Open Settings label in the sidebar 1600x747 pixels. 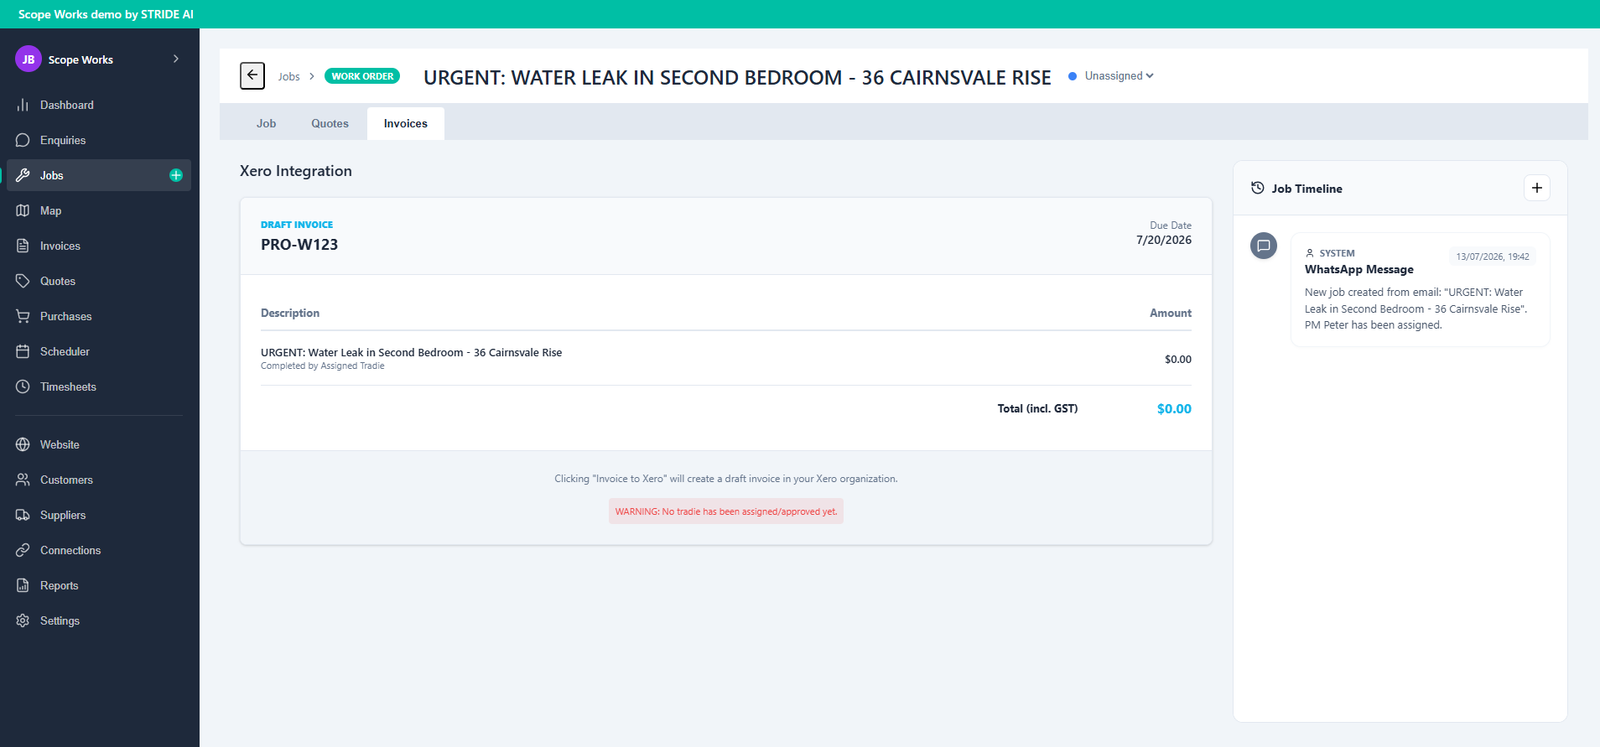pyautogui.click(x=60, y=621)
